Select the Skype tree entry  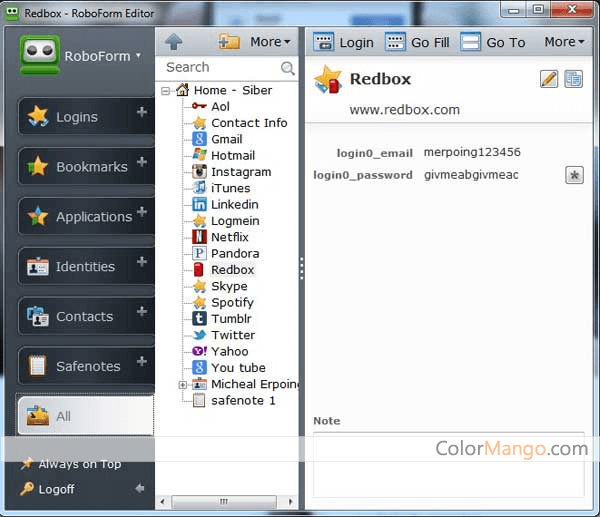229,286
